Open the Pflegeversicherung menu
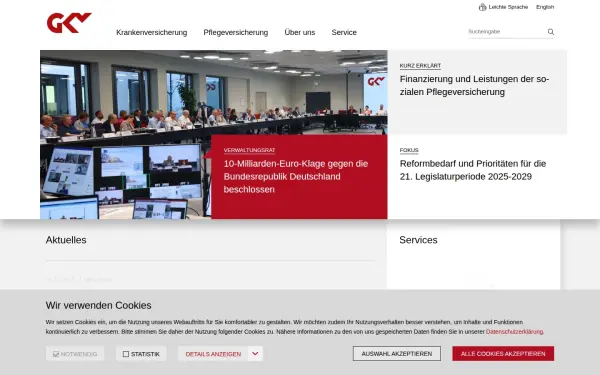This screenshot has width=600, height=375. coord(236,33)
